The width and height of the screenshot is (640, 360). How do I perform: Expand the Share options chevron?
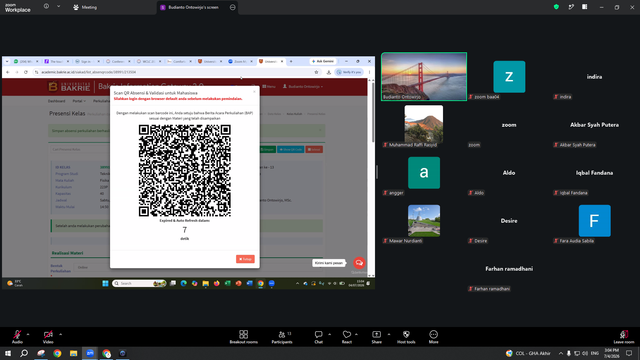pyautogui.click(x=389, y=334)
